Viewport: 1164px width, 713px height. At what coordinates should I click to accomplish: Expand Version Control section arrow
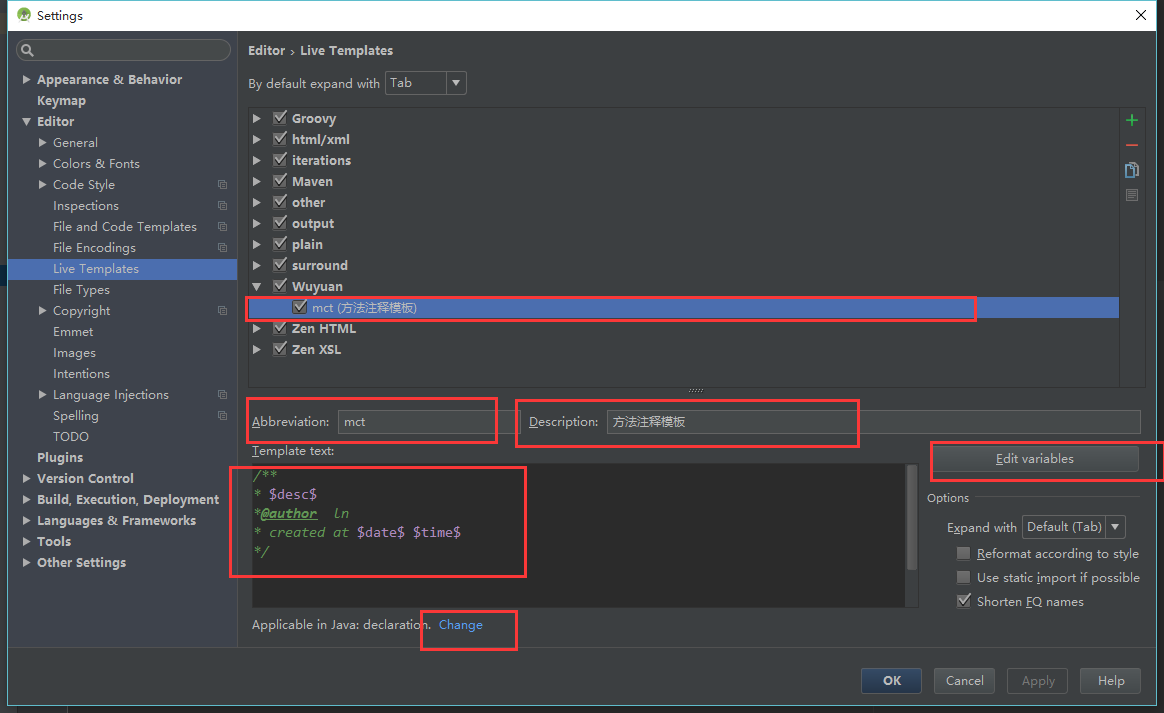(x=27, y=479)
